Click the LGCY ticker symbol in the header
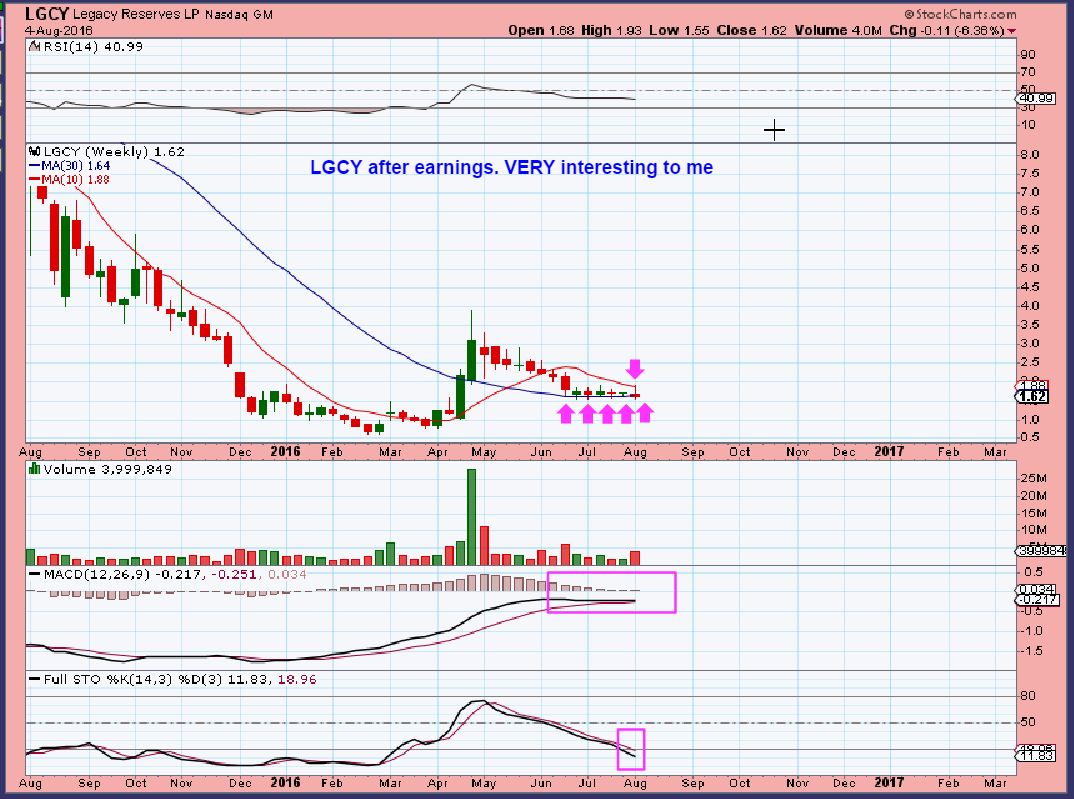This screenshot has width=1074, height=799. click(47, 14)
